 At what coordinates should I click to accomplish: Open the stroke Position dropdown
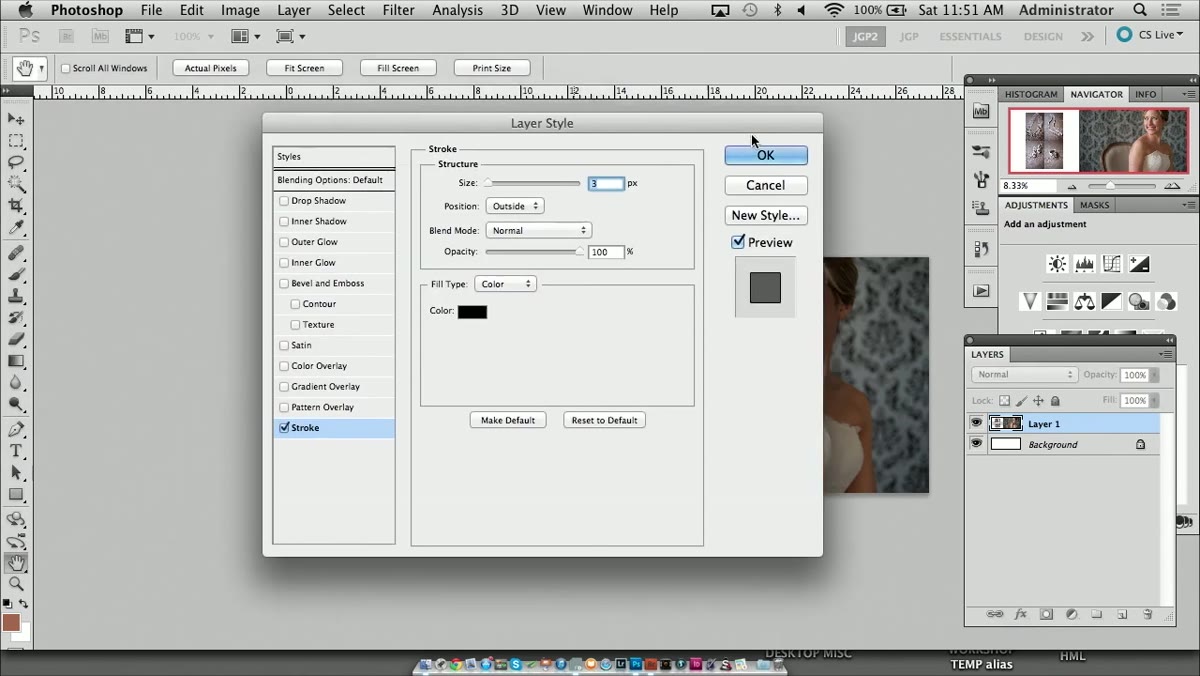tap(514, 206)
